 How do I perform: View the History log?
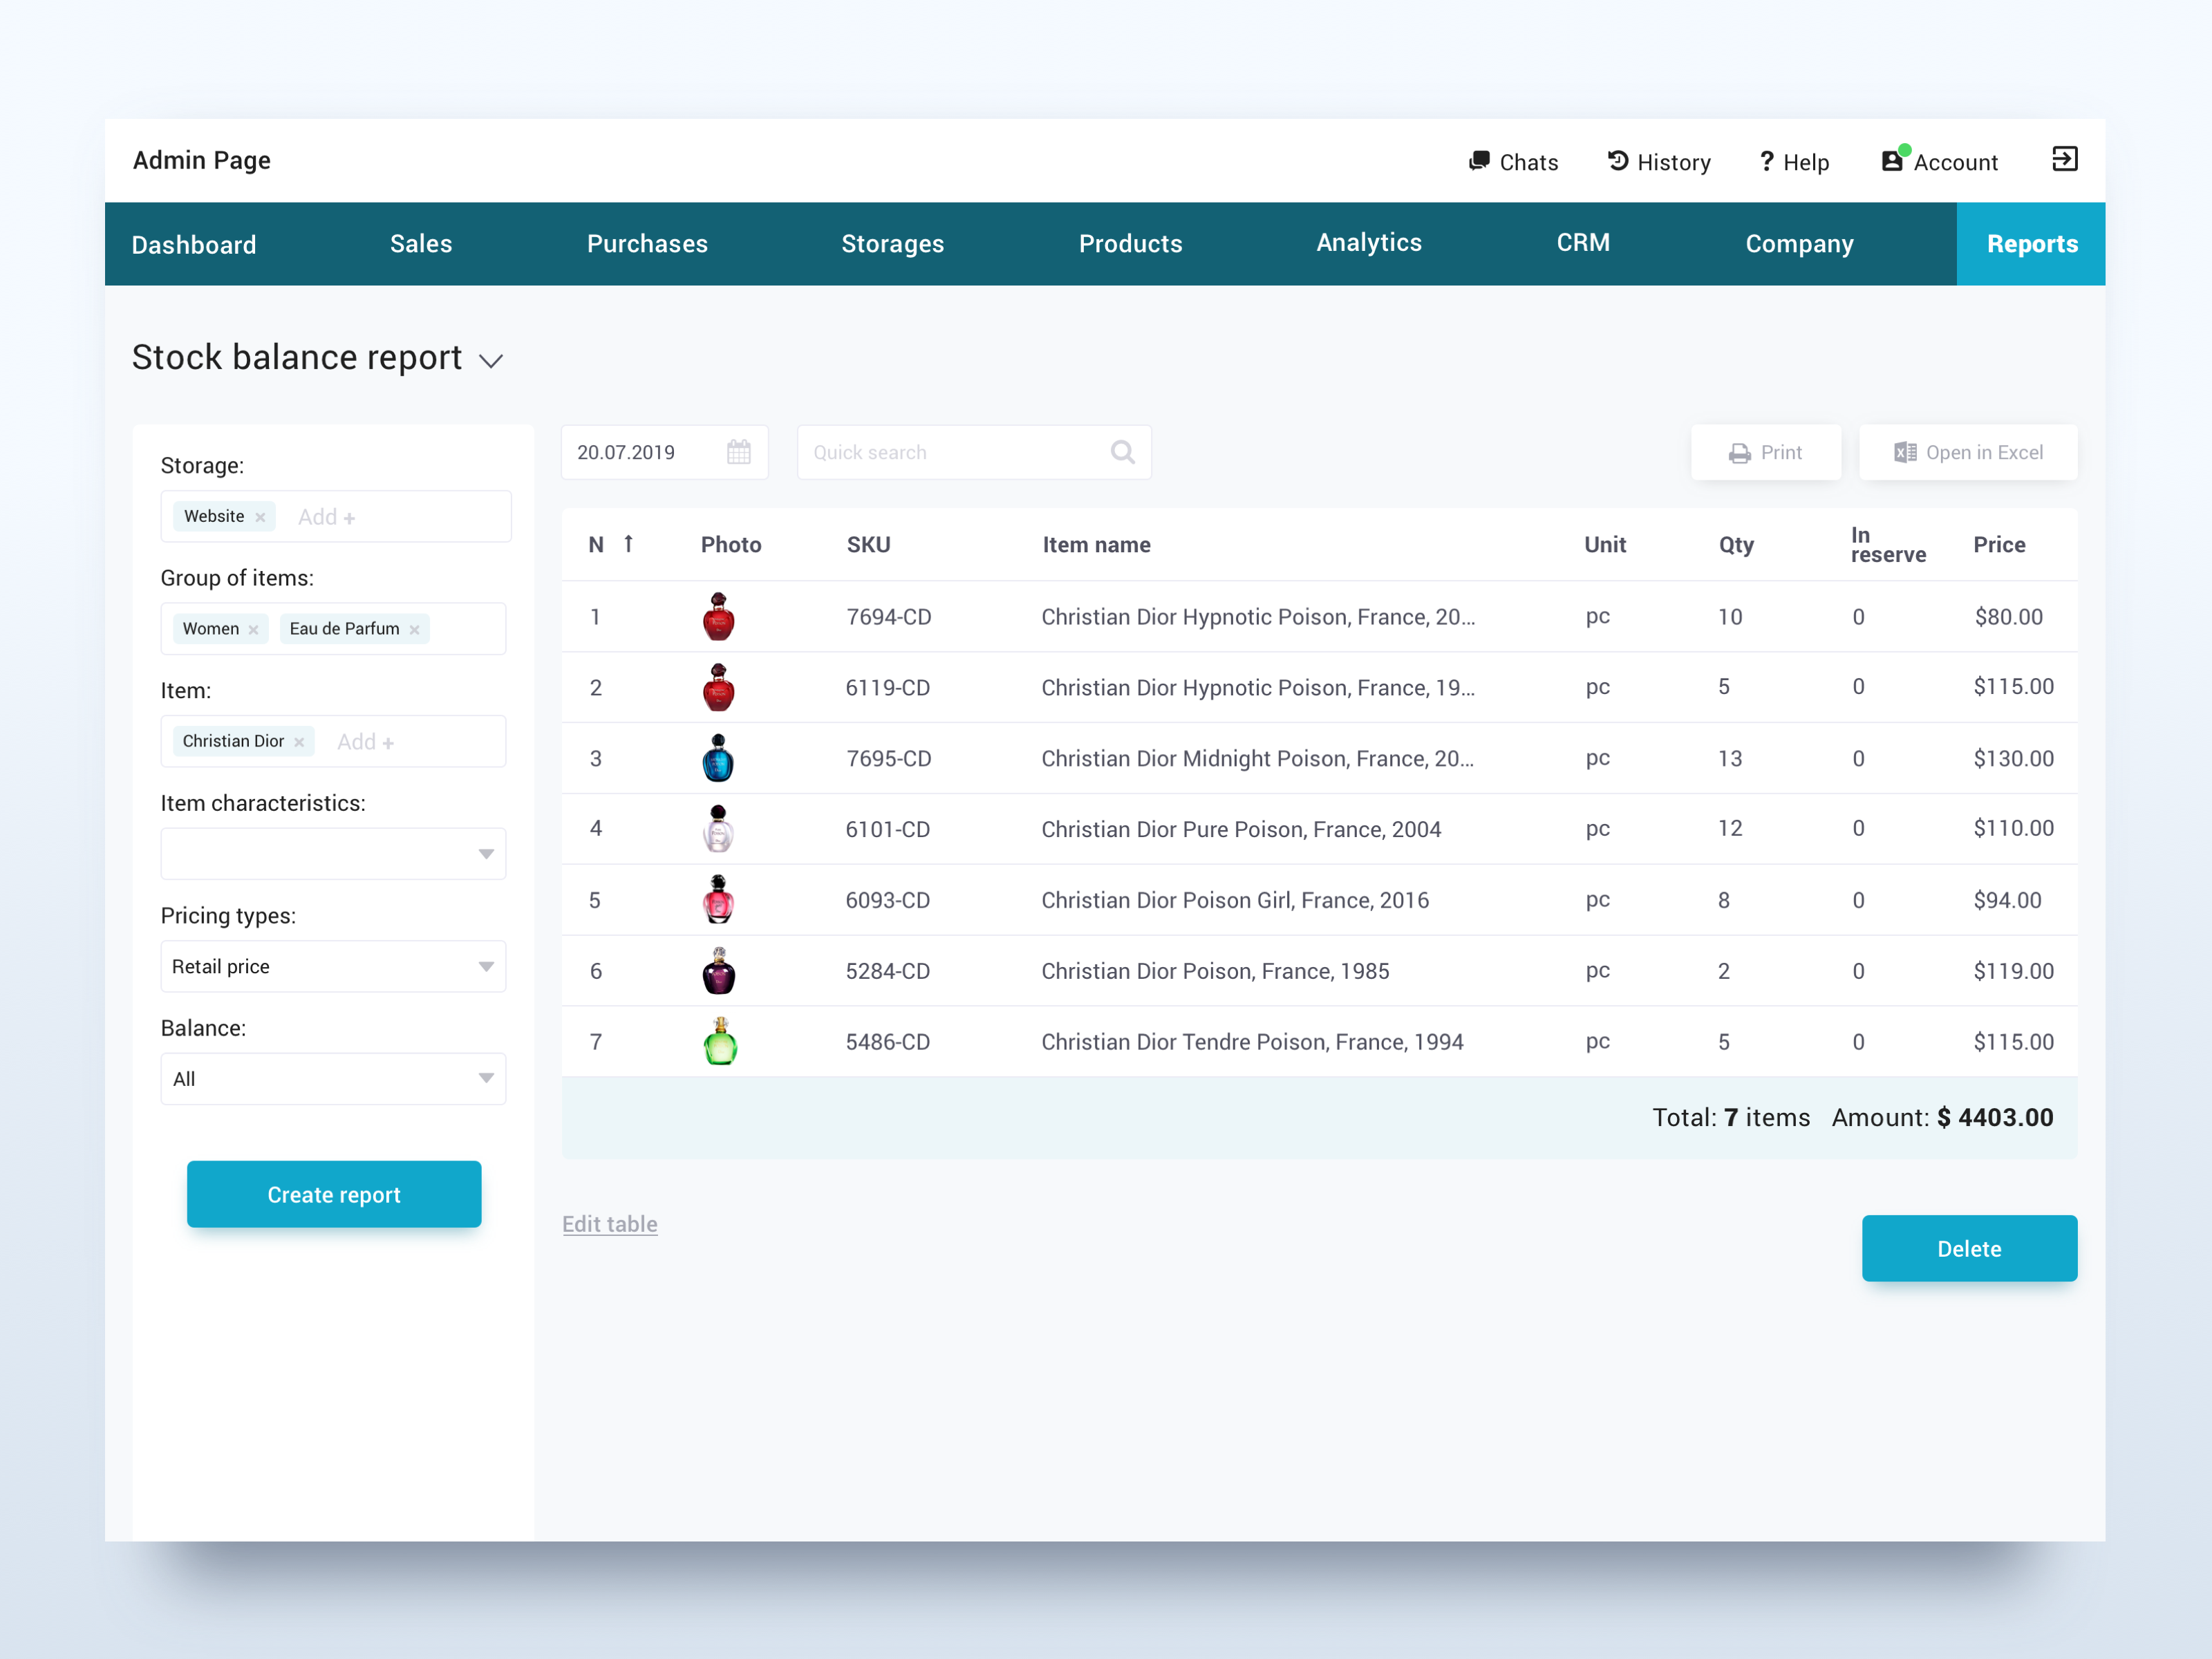[1658, 161]
